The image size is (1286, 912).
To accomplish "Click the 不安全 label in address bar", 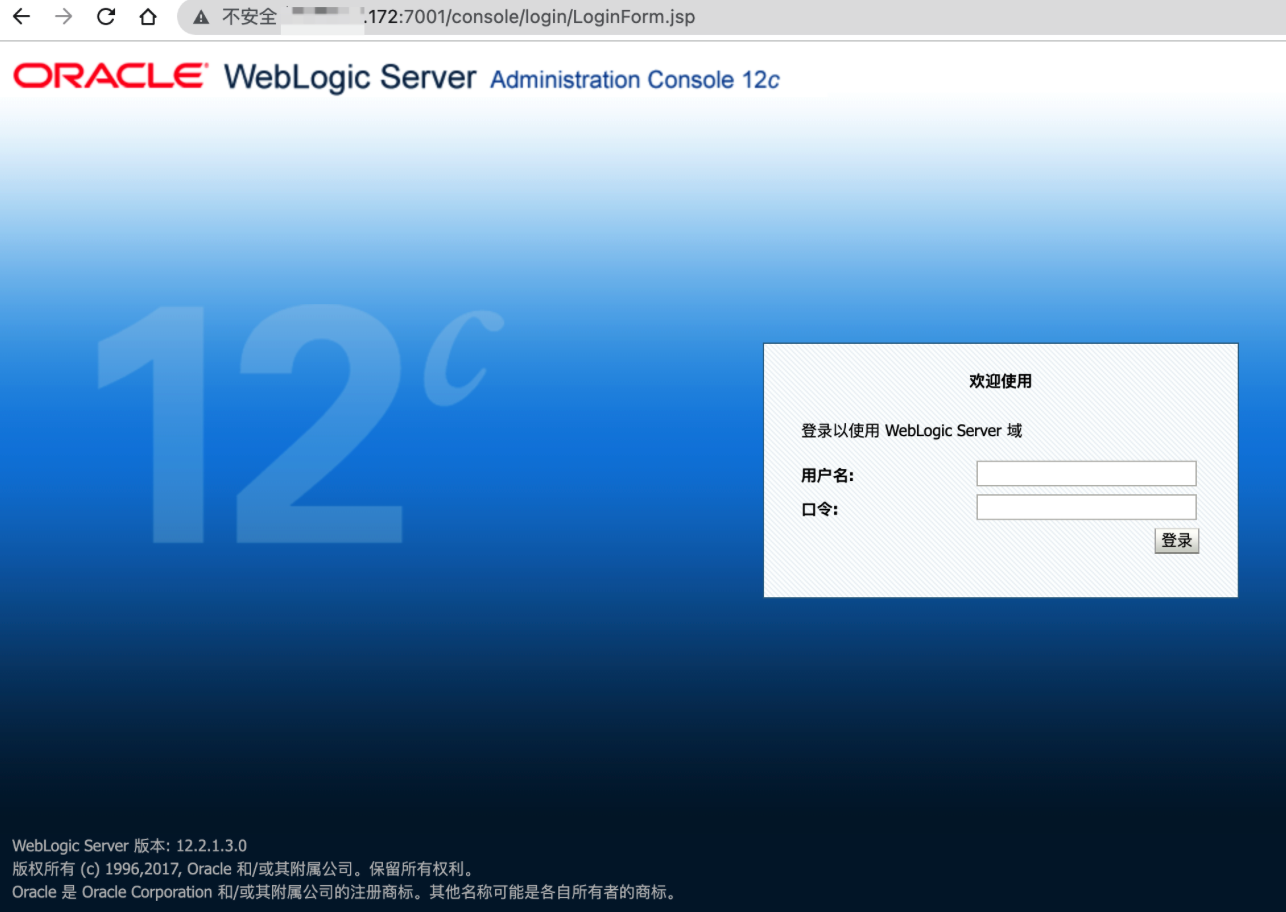I will pos(248,17).
